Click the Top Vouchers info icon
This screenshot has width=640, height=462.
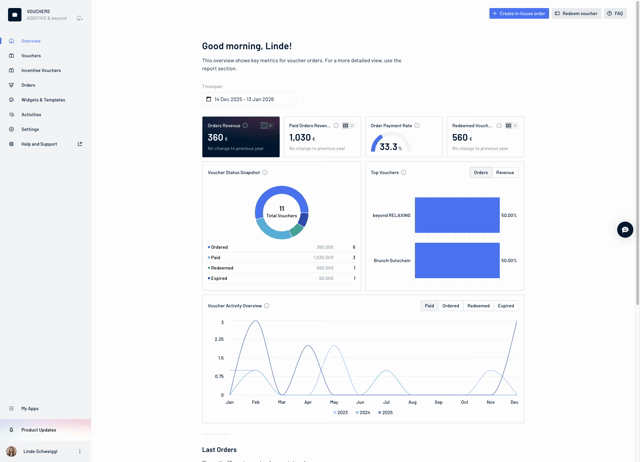[x=404, y=172]
